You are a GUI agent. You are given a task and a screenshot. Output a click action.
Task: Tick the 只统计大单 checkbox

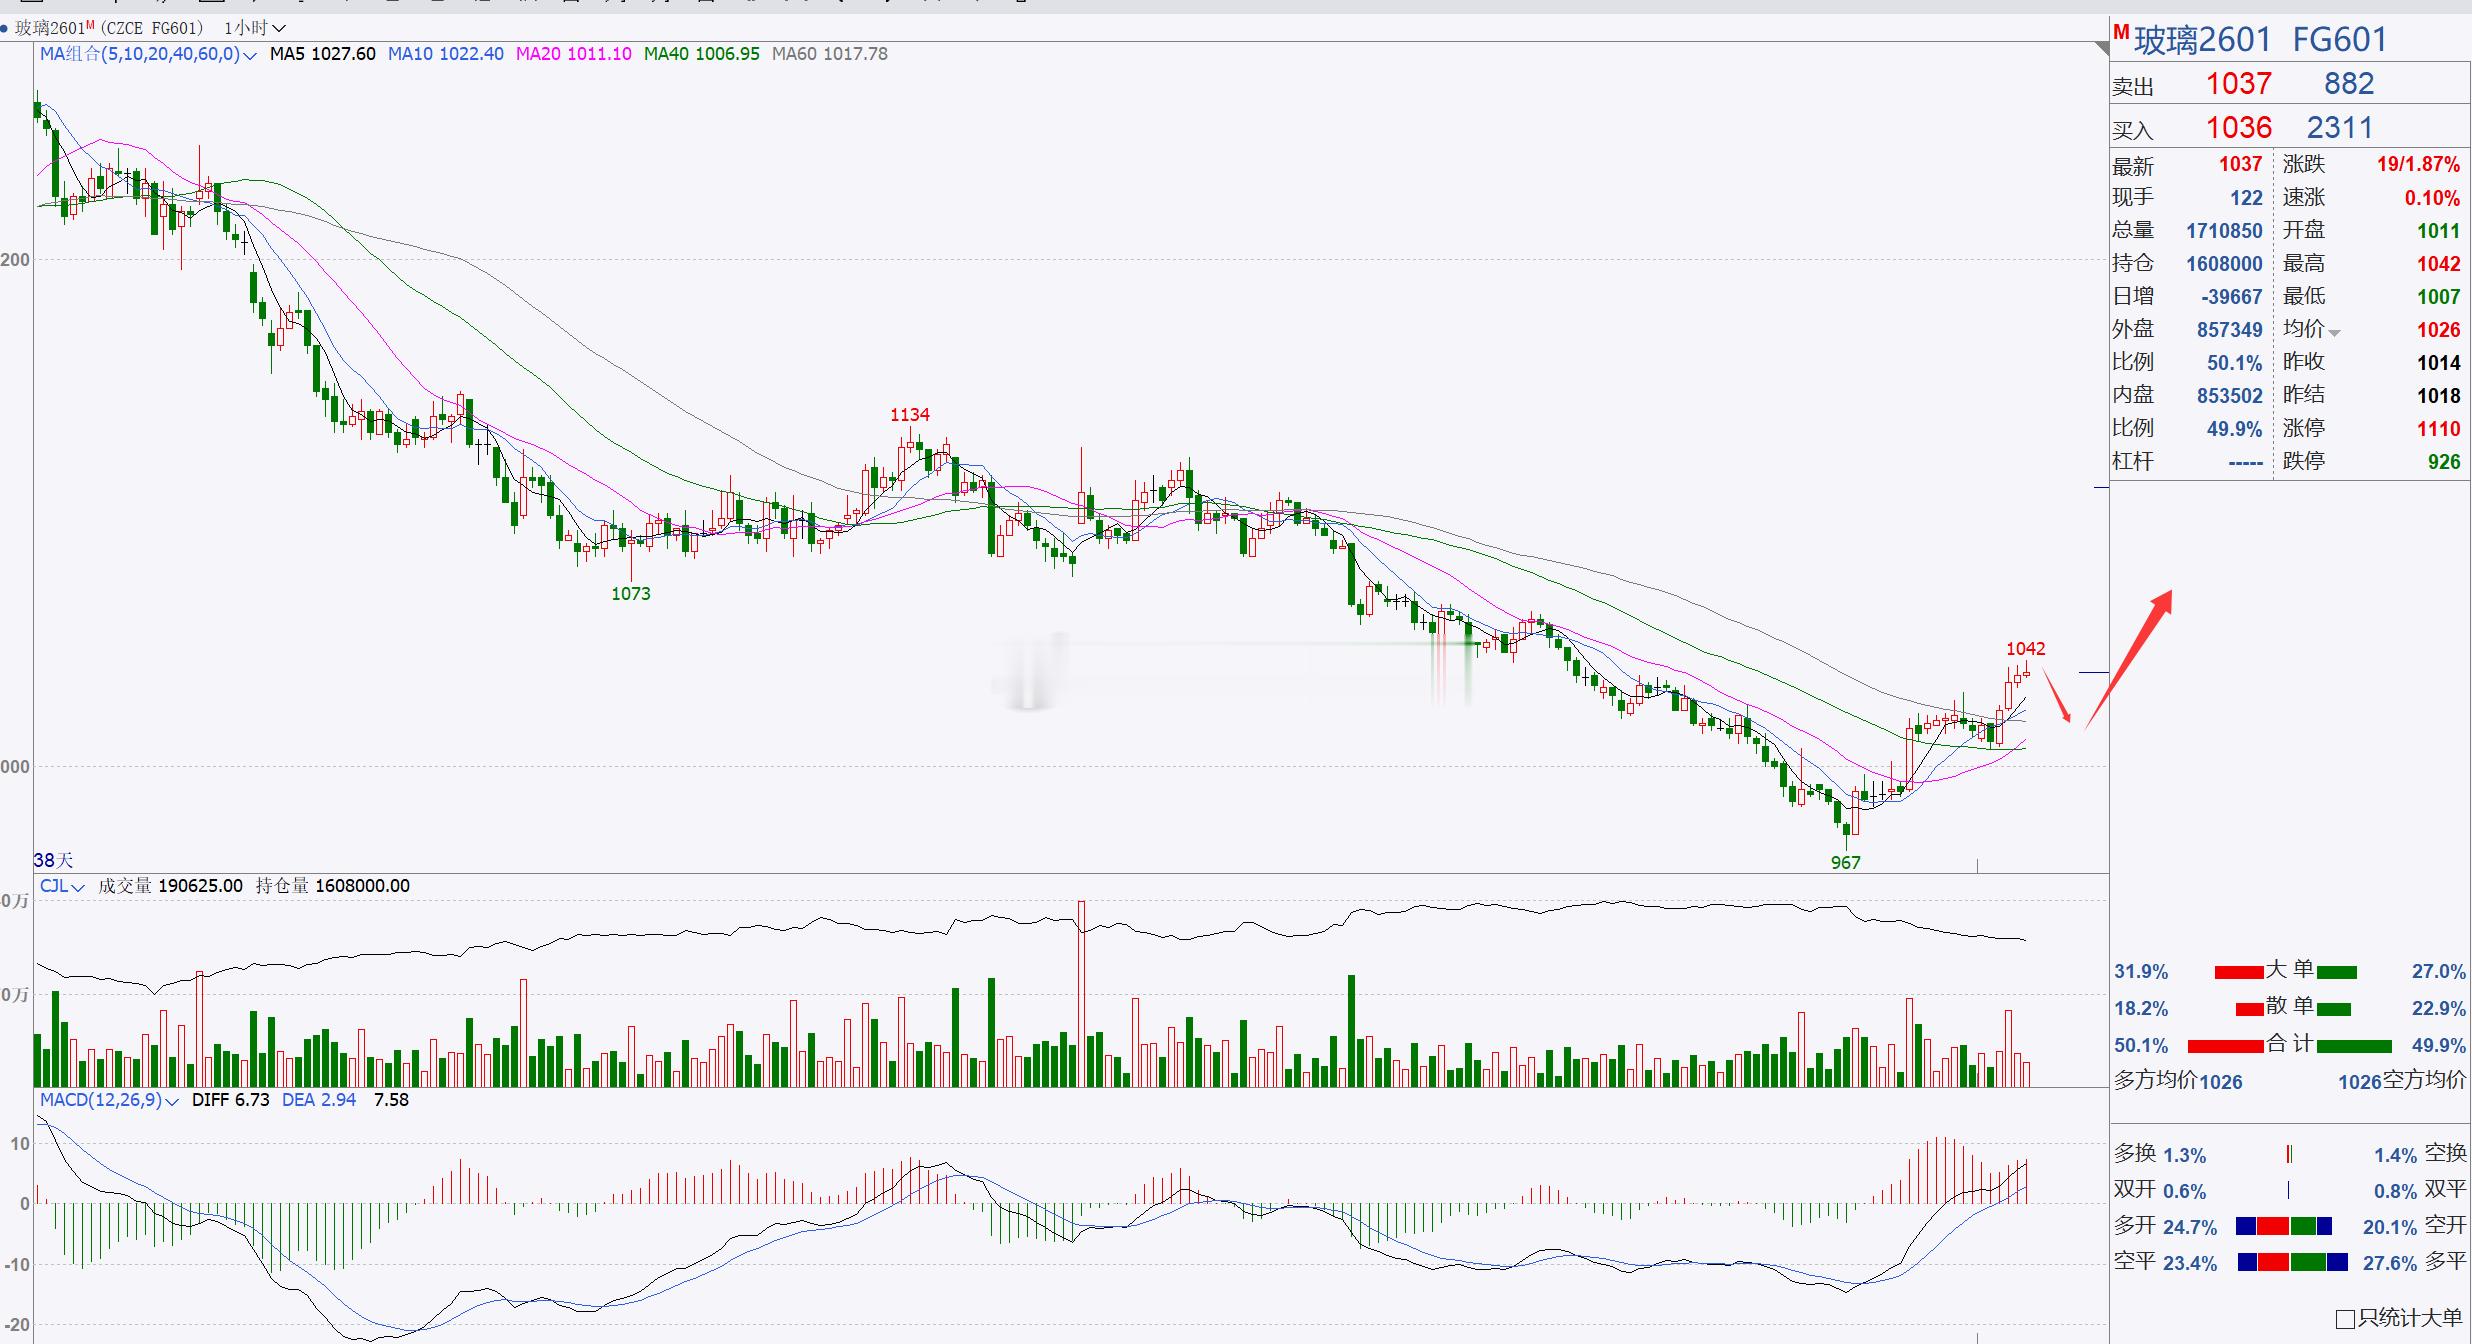pyautogui.click(x=2344, y=1319)
